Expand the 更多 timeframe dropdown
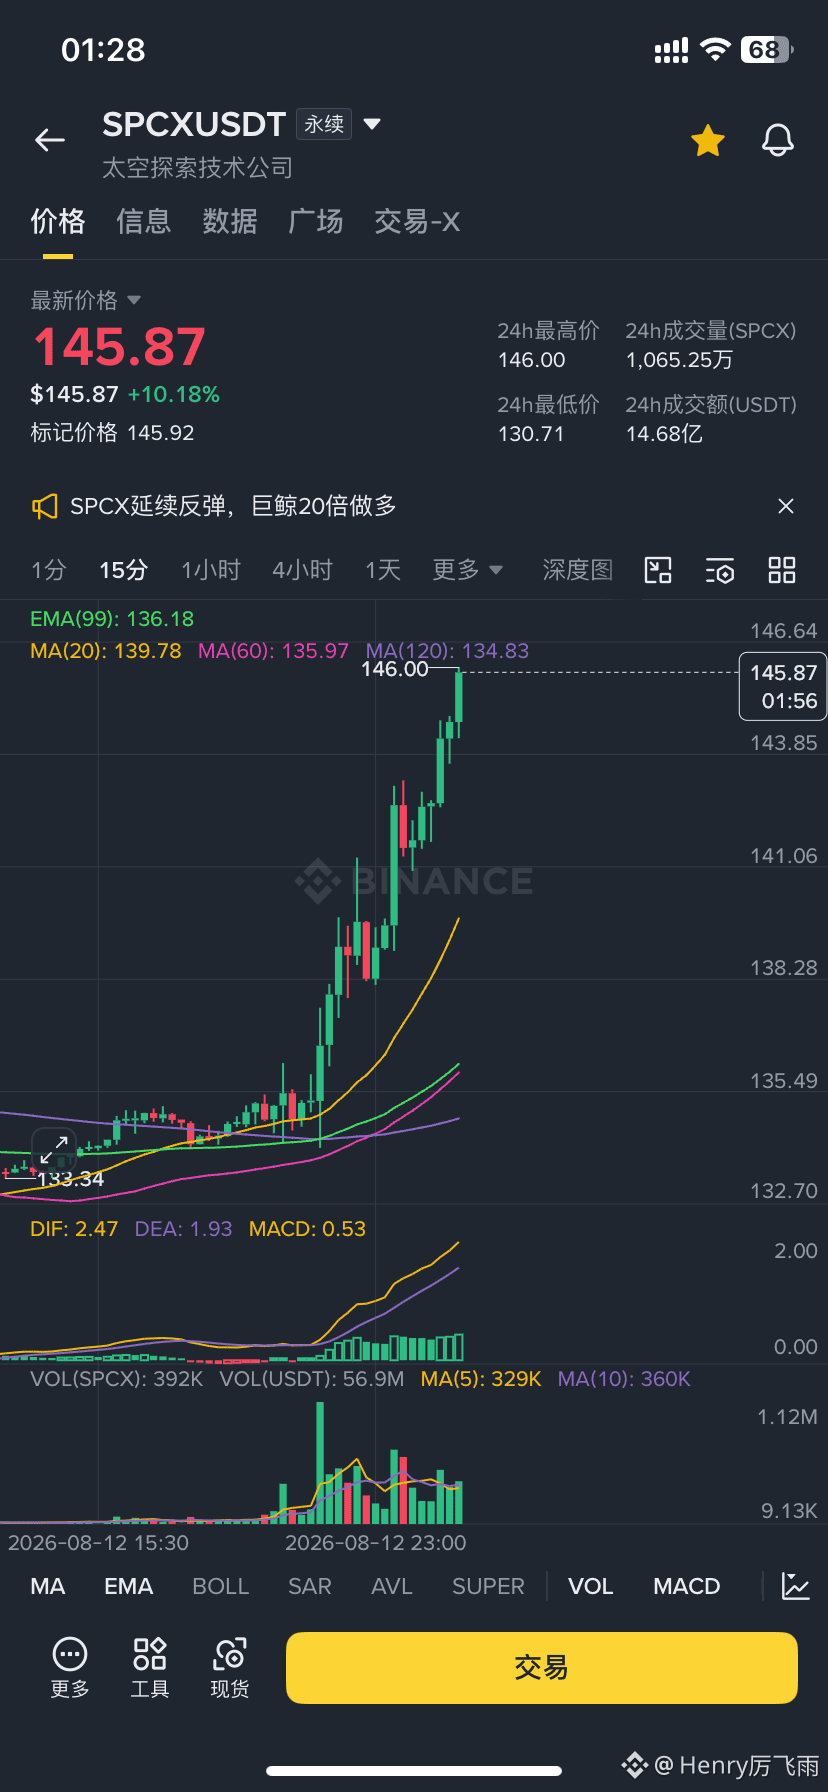 (x=468, y=570)
